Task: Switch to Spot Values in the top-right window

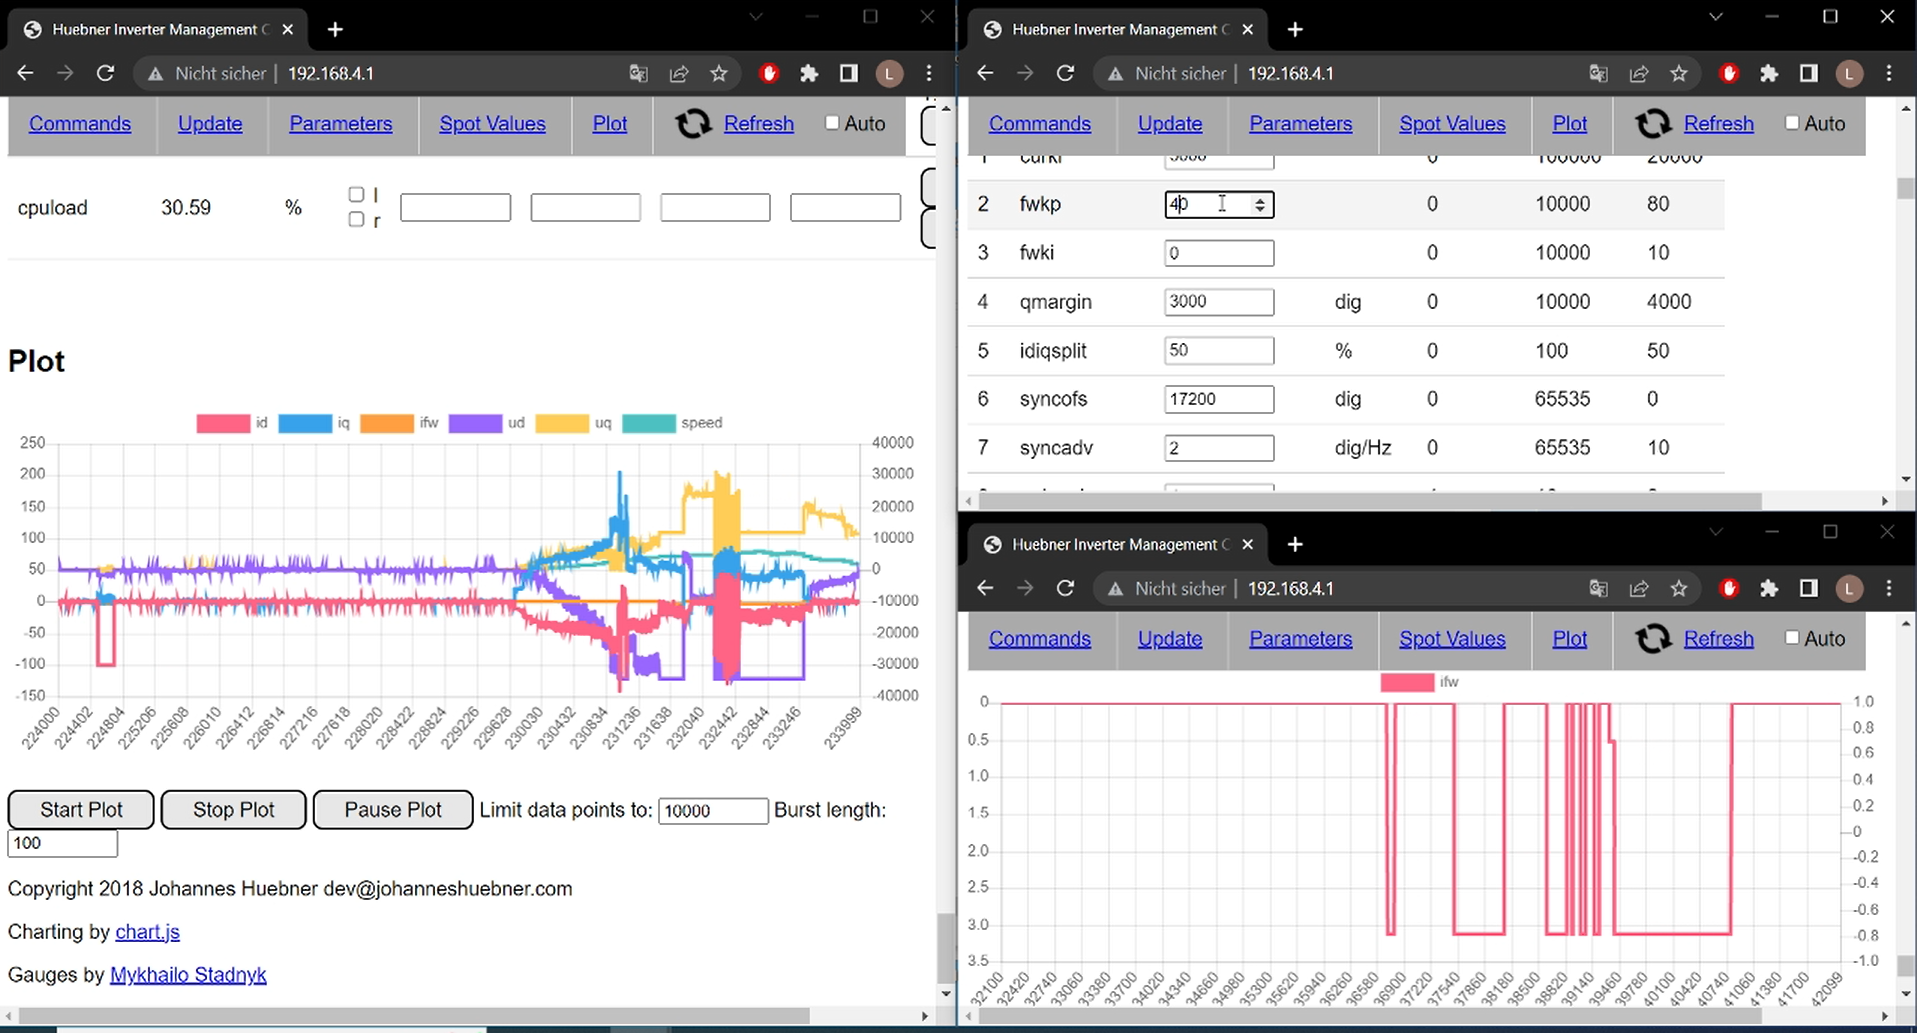Action: [1452, 124]
